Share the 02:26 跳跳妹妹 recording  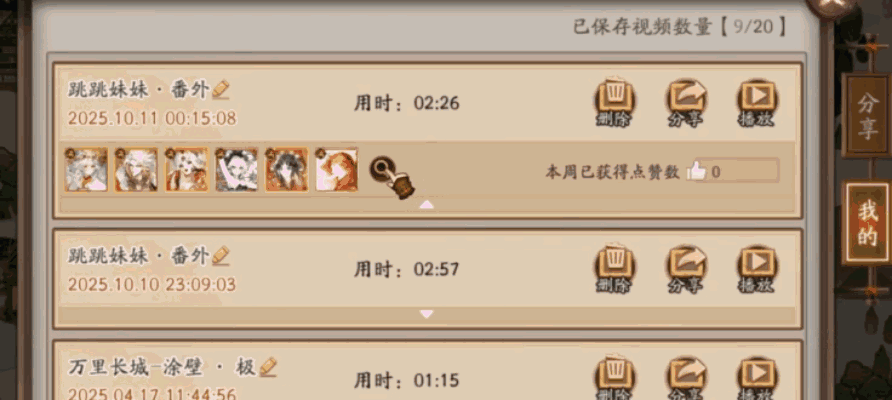click(687, 103)
